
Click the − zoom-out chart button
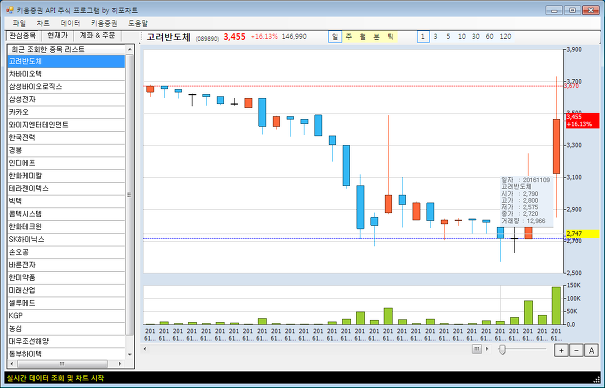pyautogui.click(x=576, y=351)
